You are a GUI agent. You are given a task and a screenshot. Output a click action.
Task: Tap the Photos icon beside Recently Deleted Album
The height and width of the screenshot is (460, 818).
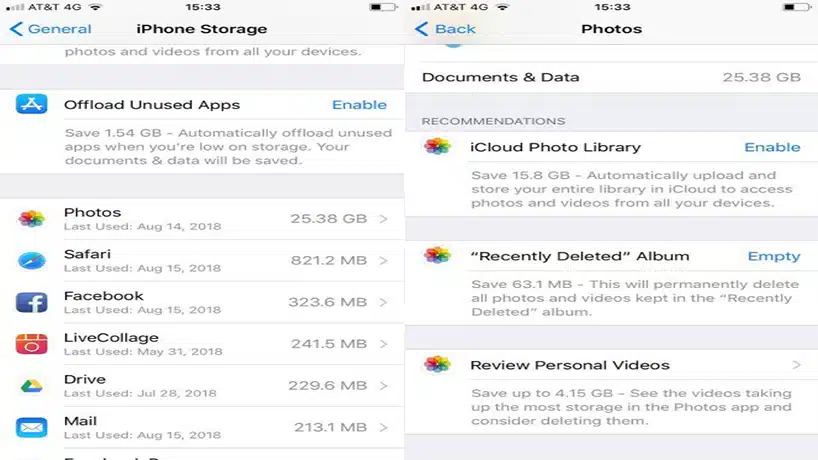[437, 255]
